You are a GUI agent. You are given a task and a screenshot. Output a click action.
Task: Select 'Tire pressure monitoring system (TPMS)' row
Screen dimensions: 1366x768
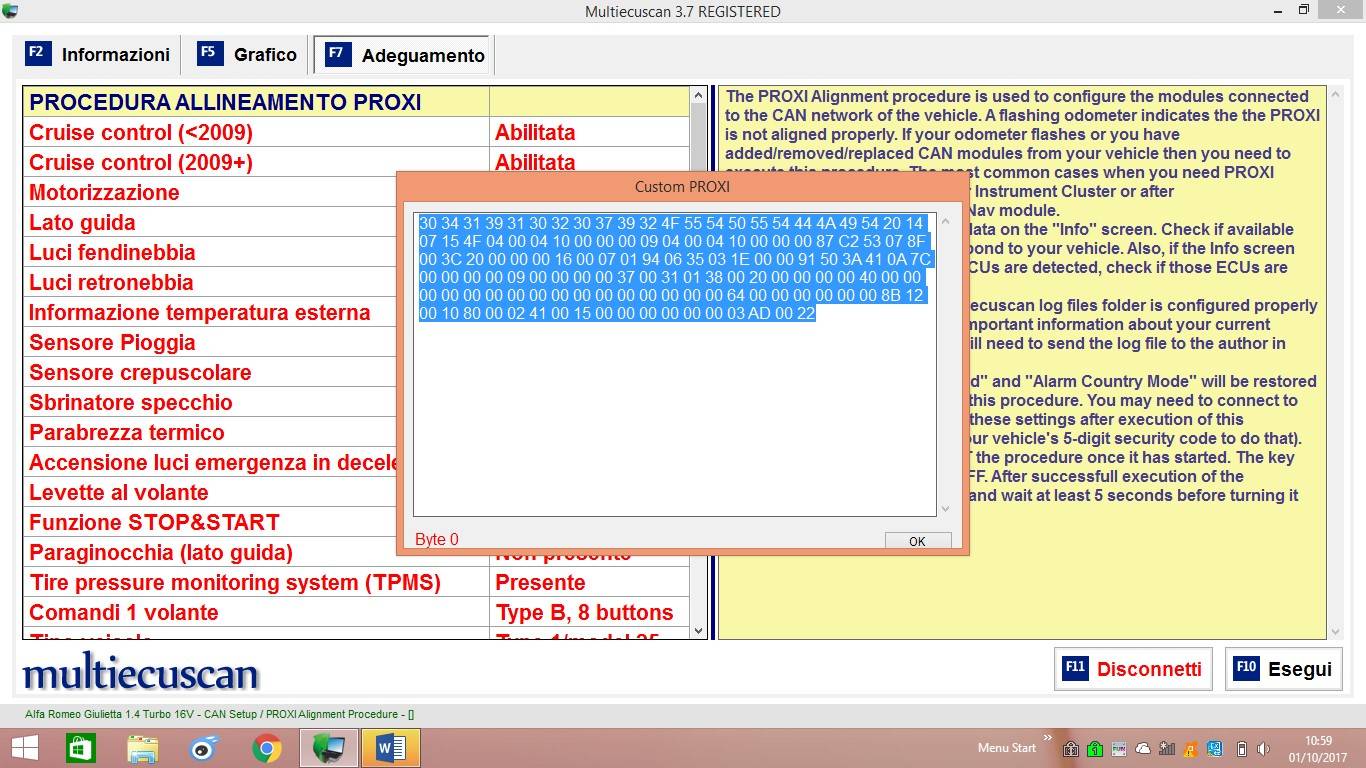[356, 583]
